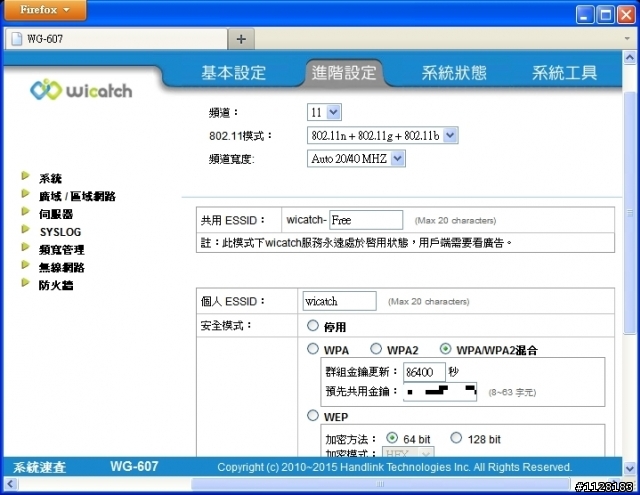
Task: Close the Firefox window
Action: pyautogui.click(x=626, y=15)
